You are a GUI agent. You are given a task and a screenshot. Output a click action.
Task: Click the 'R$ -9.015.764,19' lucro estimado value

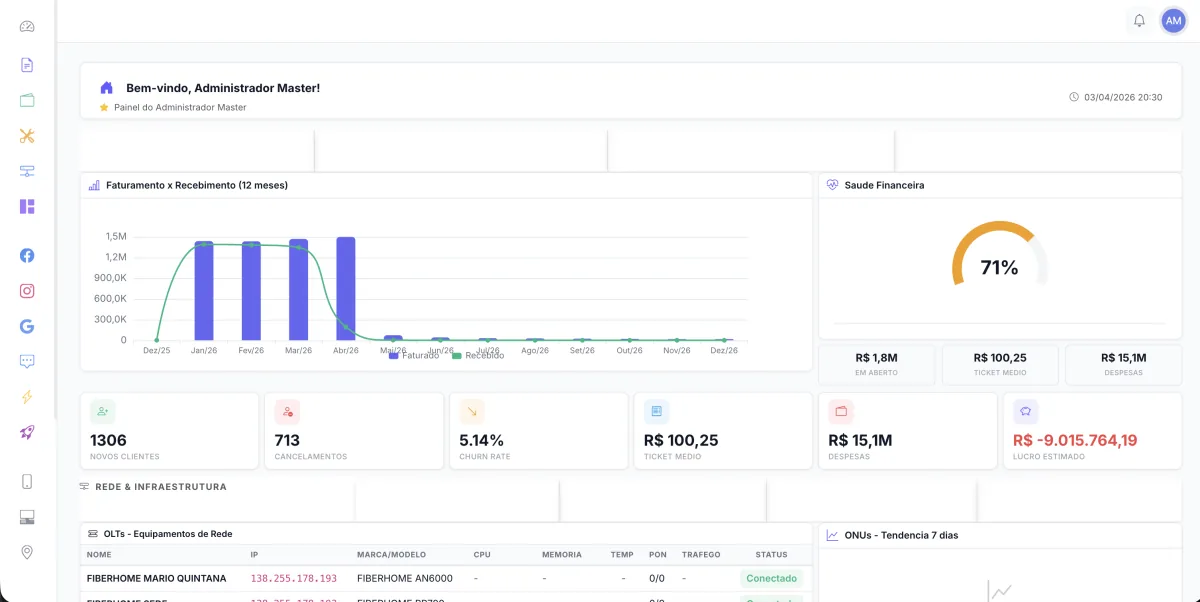1075,440
